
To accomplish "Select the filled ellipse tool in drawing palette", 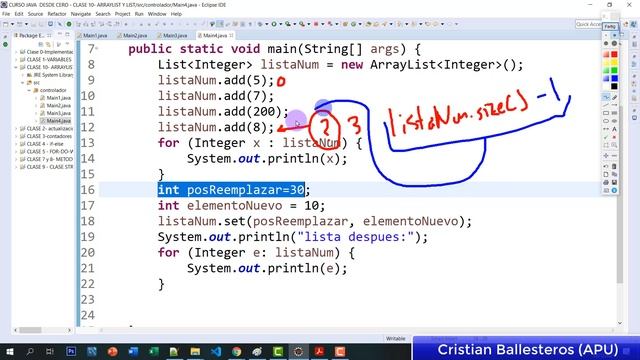I will (614, 120).
